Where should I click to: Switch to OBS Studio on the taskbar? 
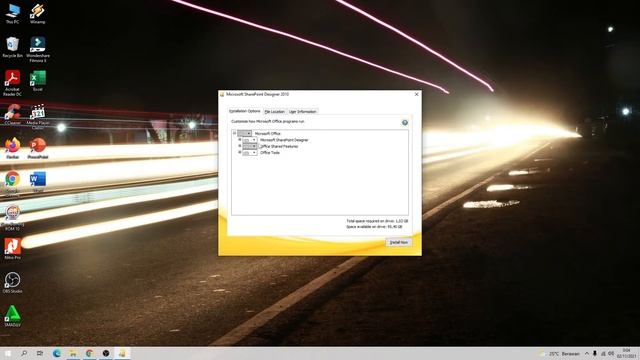pos(106,353)
